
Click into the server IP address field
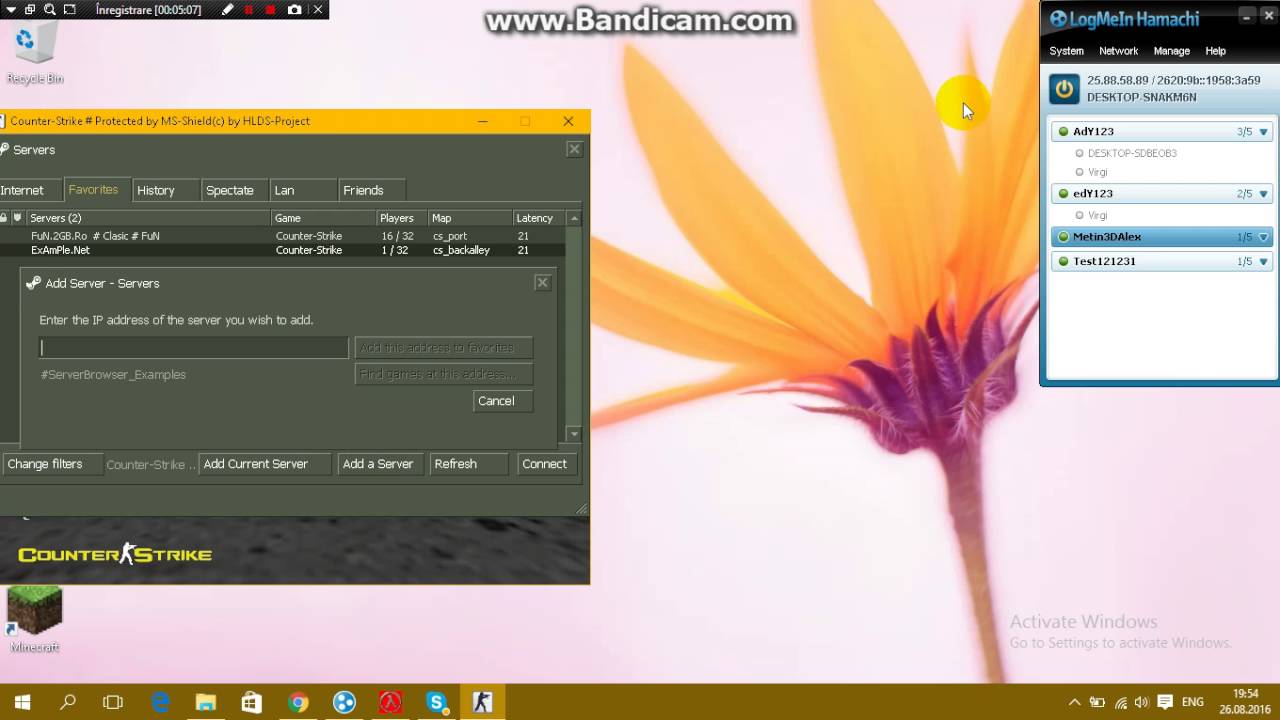point(194,347)
